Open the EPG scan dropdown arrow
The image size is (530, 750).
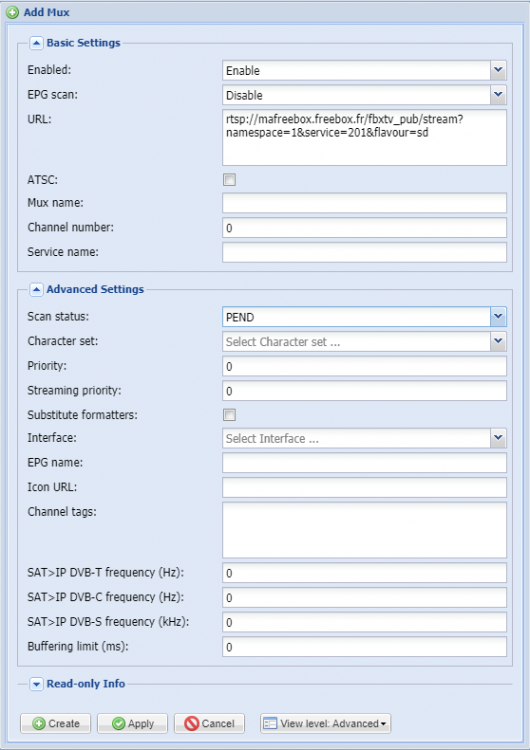[x=498, y=95]
